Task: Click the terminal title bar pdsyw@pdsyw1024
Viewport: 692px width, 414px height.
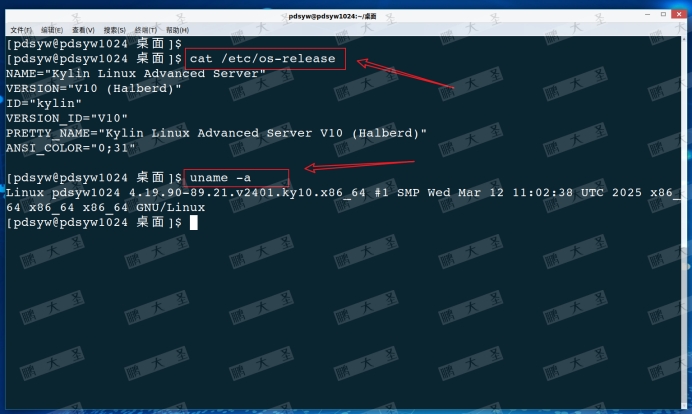Action: (x=332, y=16)
